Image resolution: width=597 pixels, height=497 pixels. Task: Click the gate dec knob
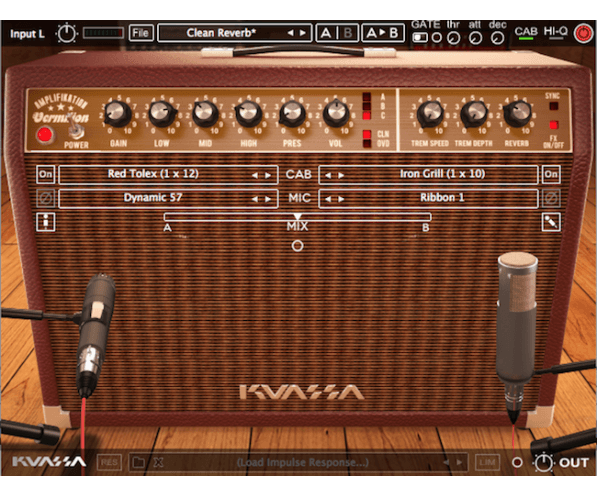pos(497,38)
